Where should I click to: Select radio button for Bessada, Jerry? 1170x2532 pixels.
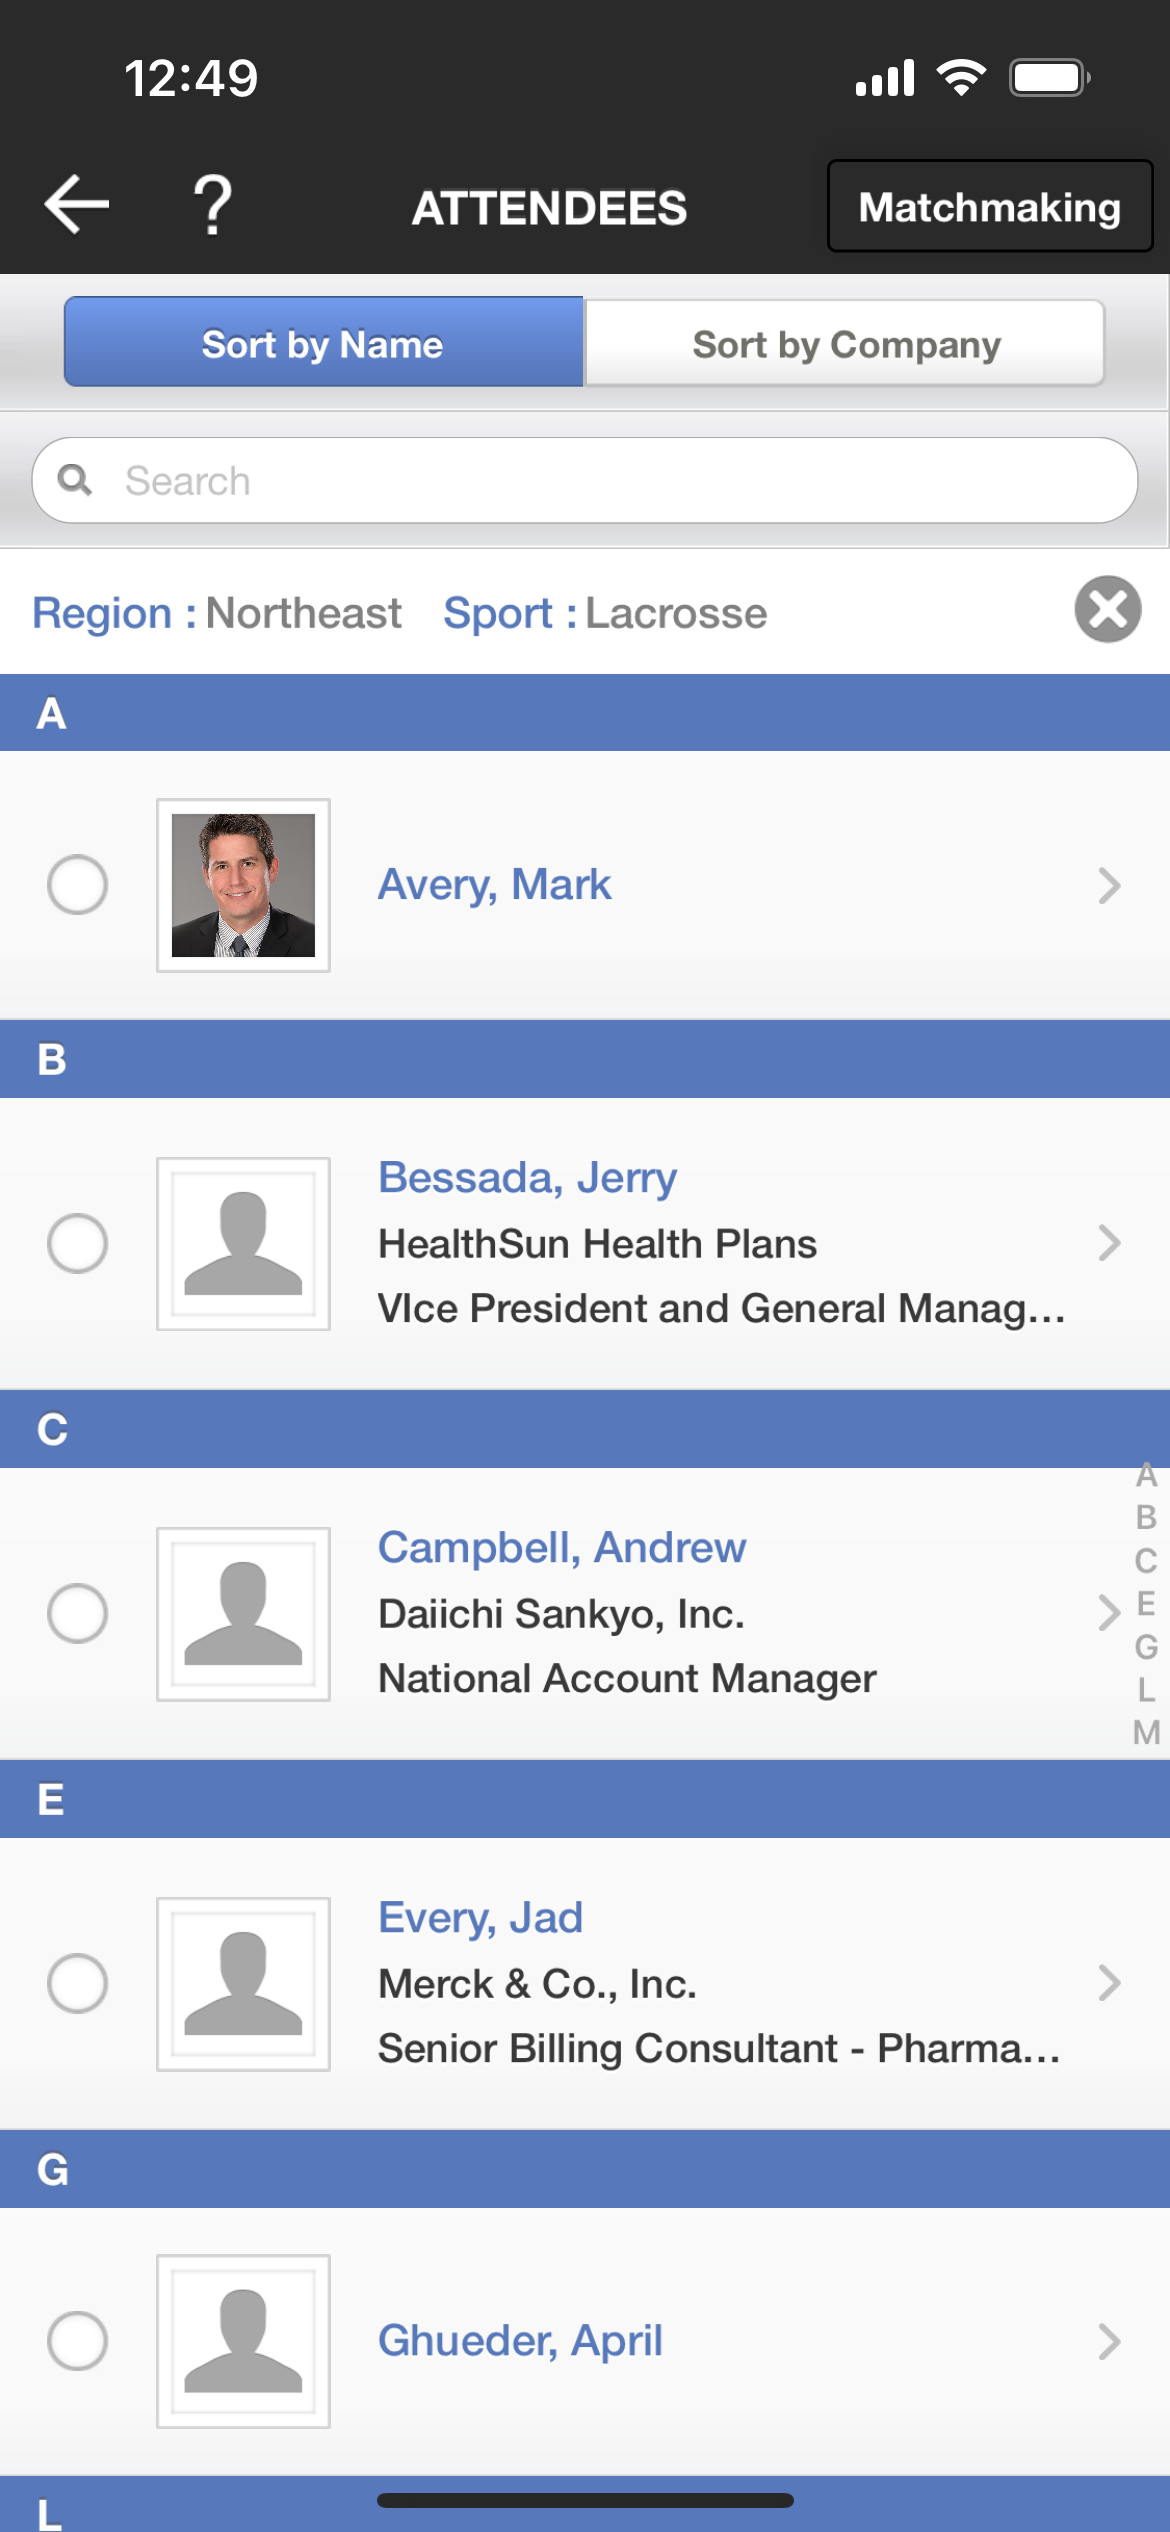tap(77, 1244)
